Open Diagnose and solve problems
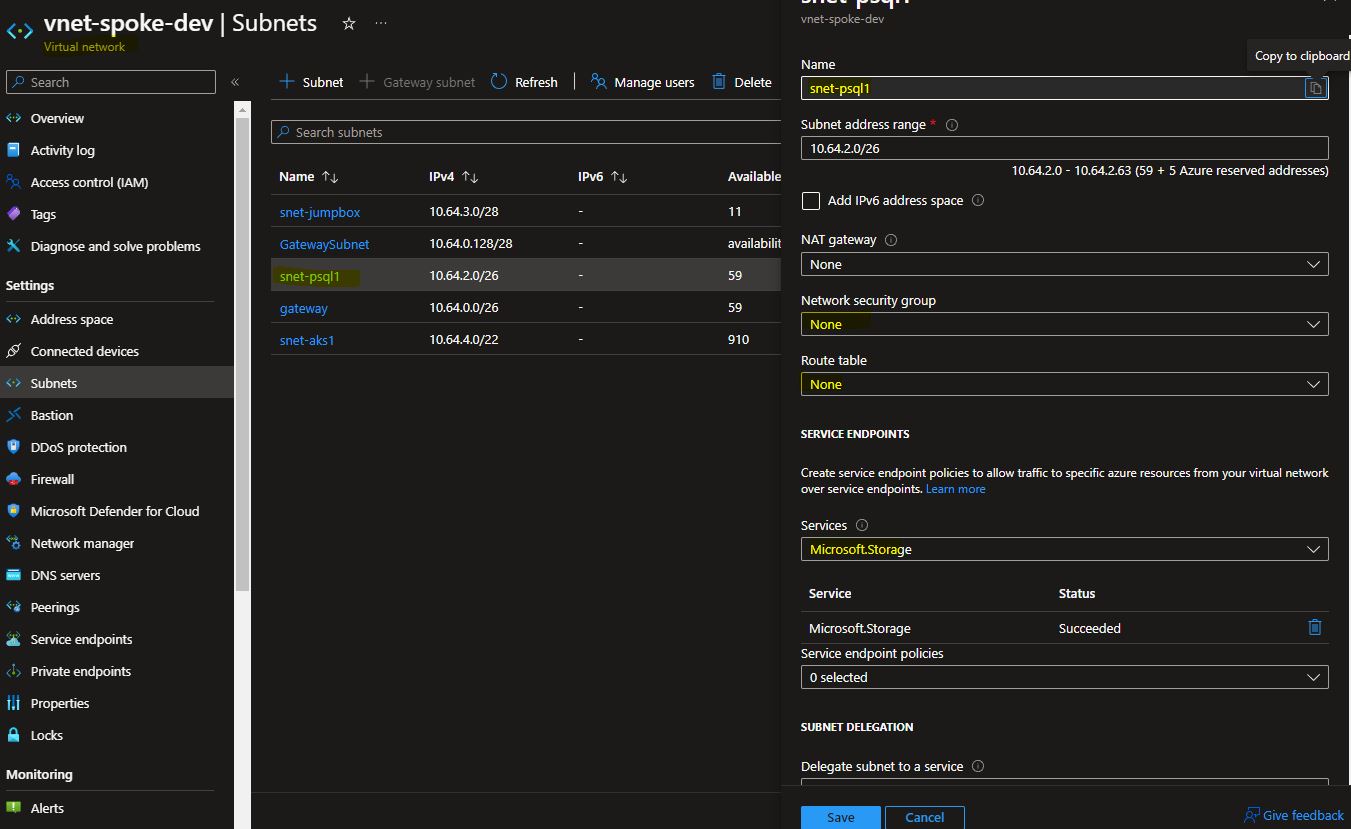 click(x=118, y=246)
